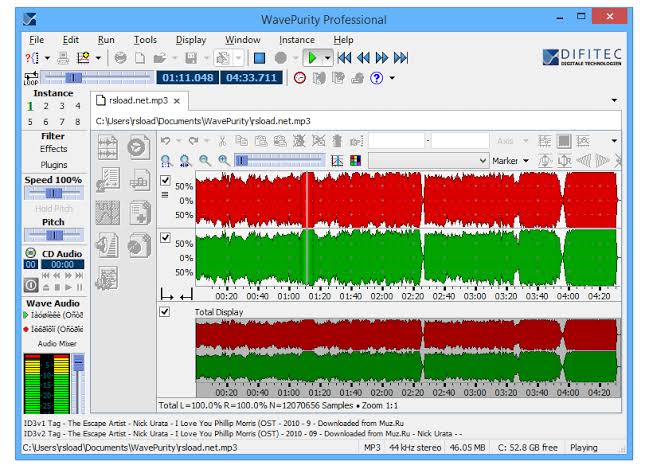Select instance number 8

[x=78, y=122]
